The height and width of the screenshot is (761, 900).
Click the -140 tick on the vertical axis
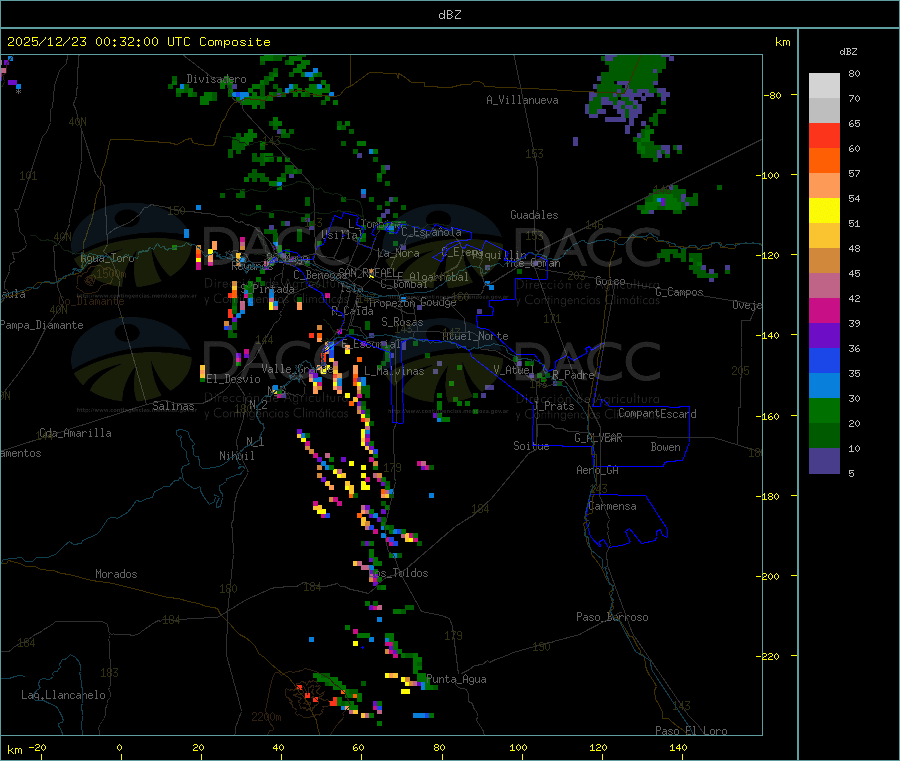tap(771, 335)
